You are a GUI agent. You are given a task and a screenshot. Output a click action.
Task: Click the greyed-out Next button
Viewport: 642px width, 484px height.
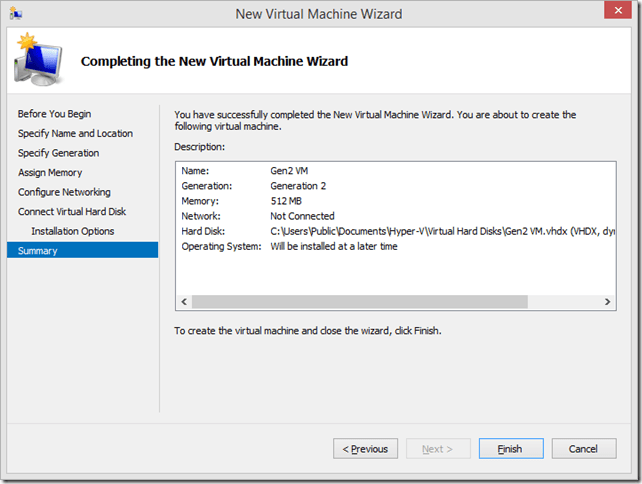pyautogui.click(x=437, y=449)
